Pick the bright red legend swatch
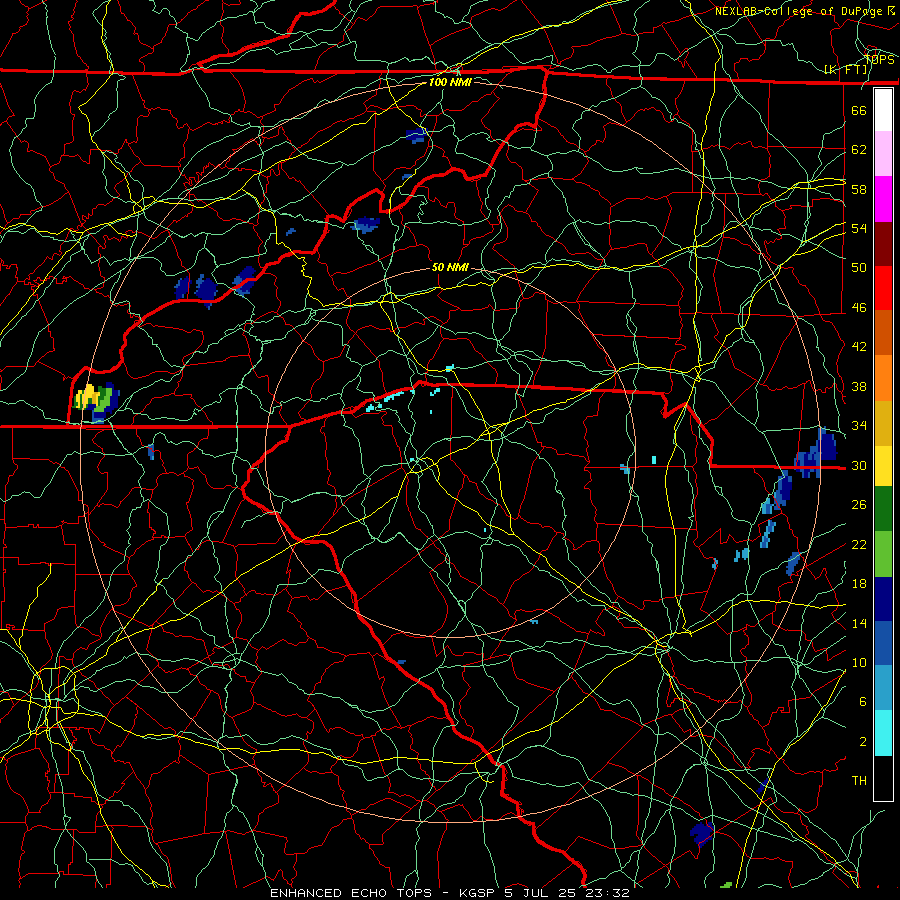 pyautogui.click(x=883, y=288)
